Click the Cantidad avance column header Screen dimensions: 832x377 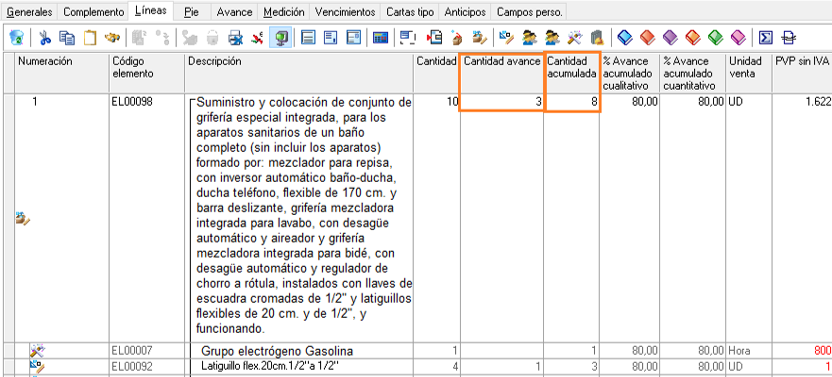click(x=502, y=73)
